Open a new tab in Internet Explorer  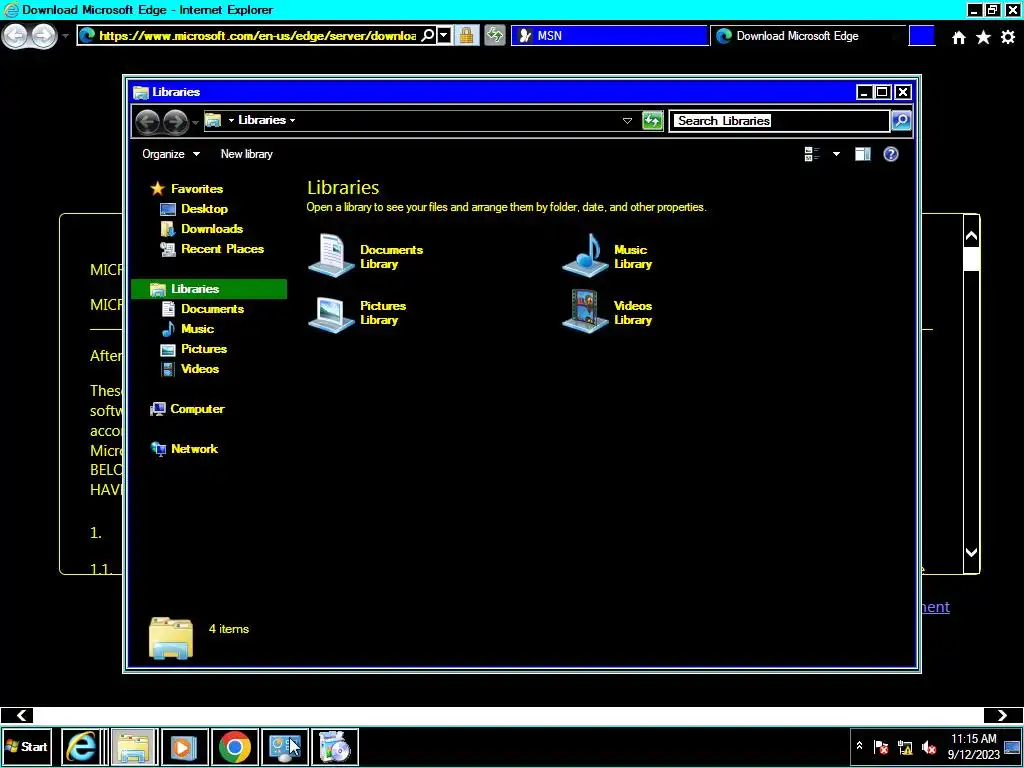point(922,36)
